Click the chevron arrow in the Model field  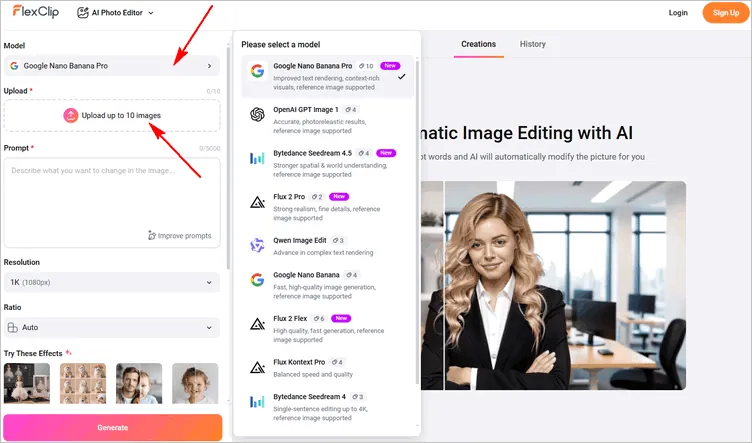click(x=210, y=66)
